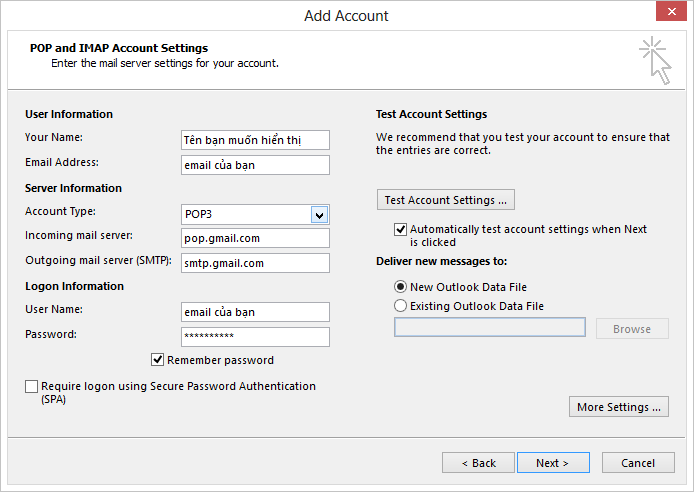Screen dimensions: 694x492
Task: Return using the Back button
Action: pyautogui.click(x=478, y=463)
